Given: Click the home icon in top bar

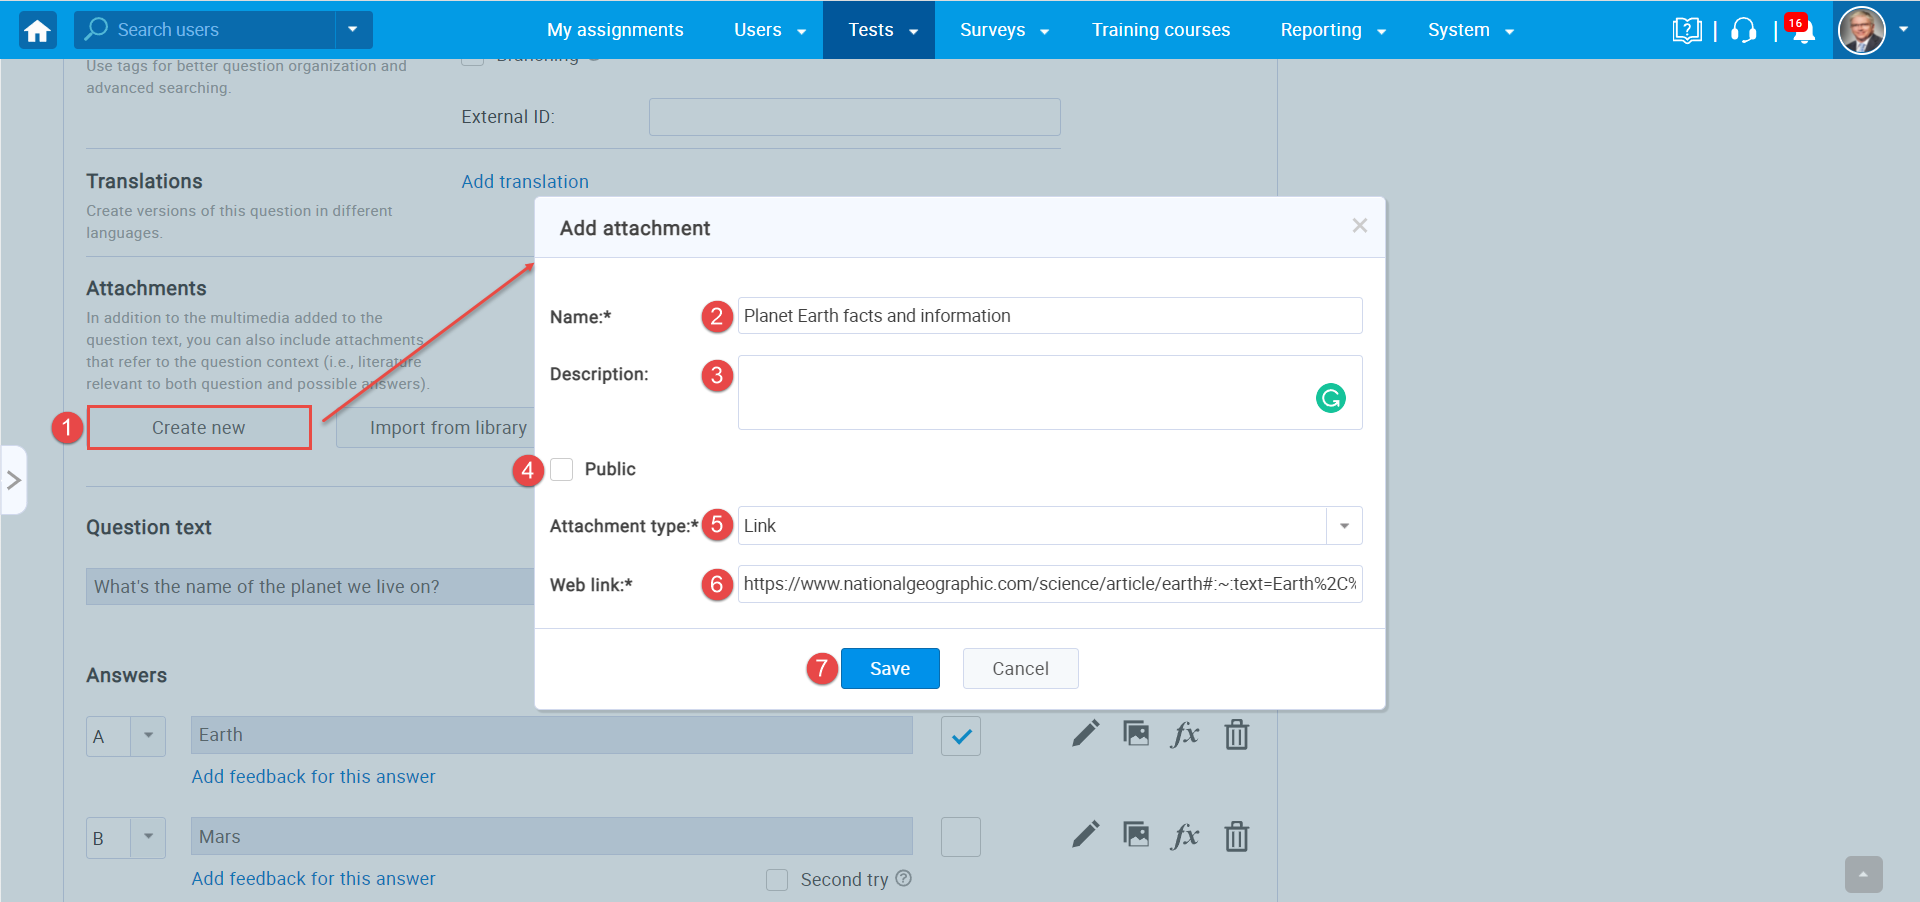Looking at the screenshot, I should 36,29.
